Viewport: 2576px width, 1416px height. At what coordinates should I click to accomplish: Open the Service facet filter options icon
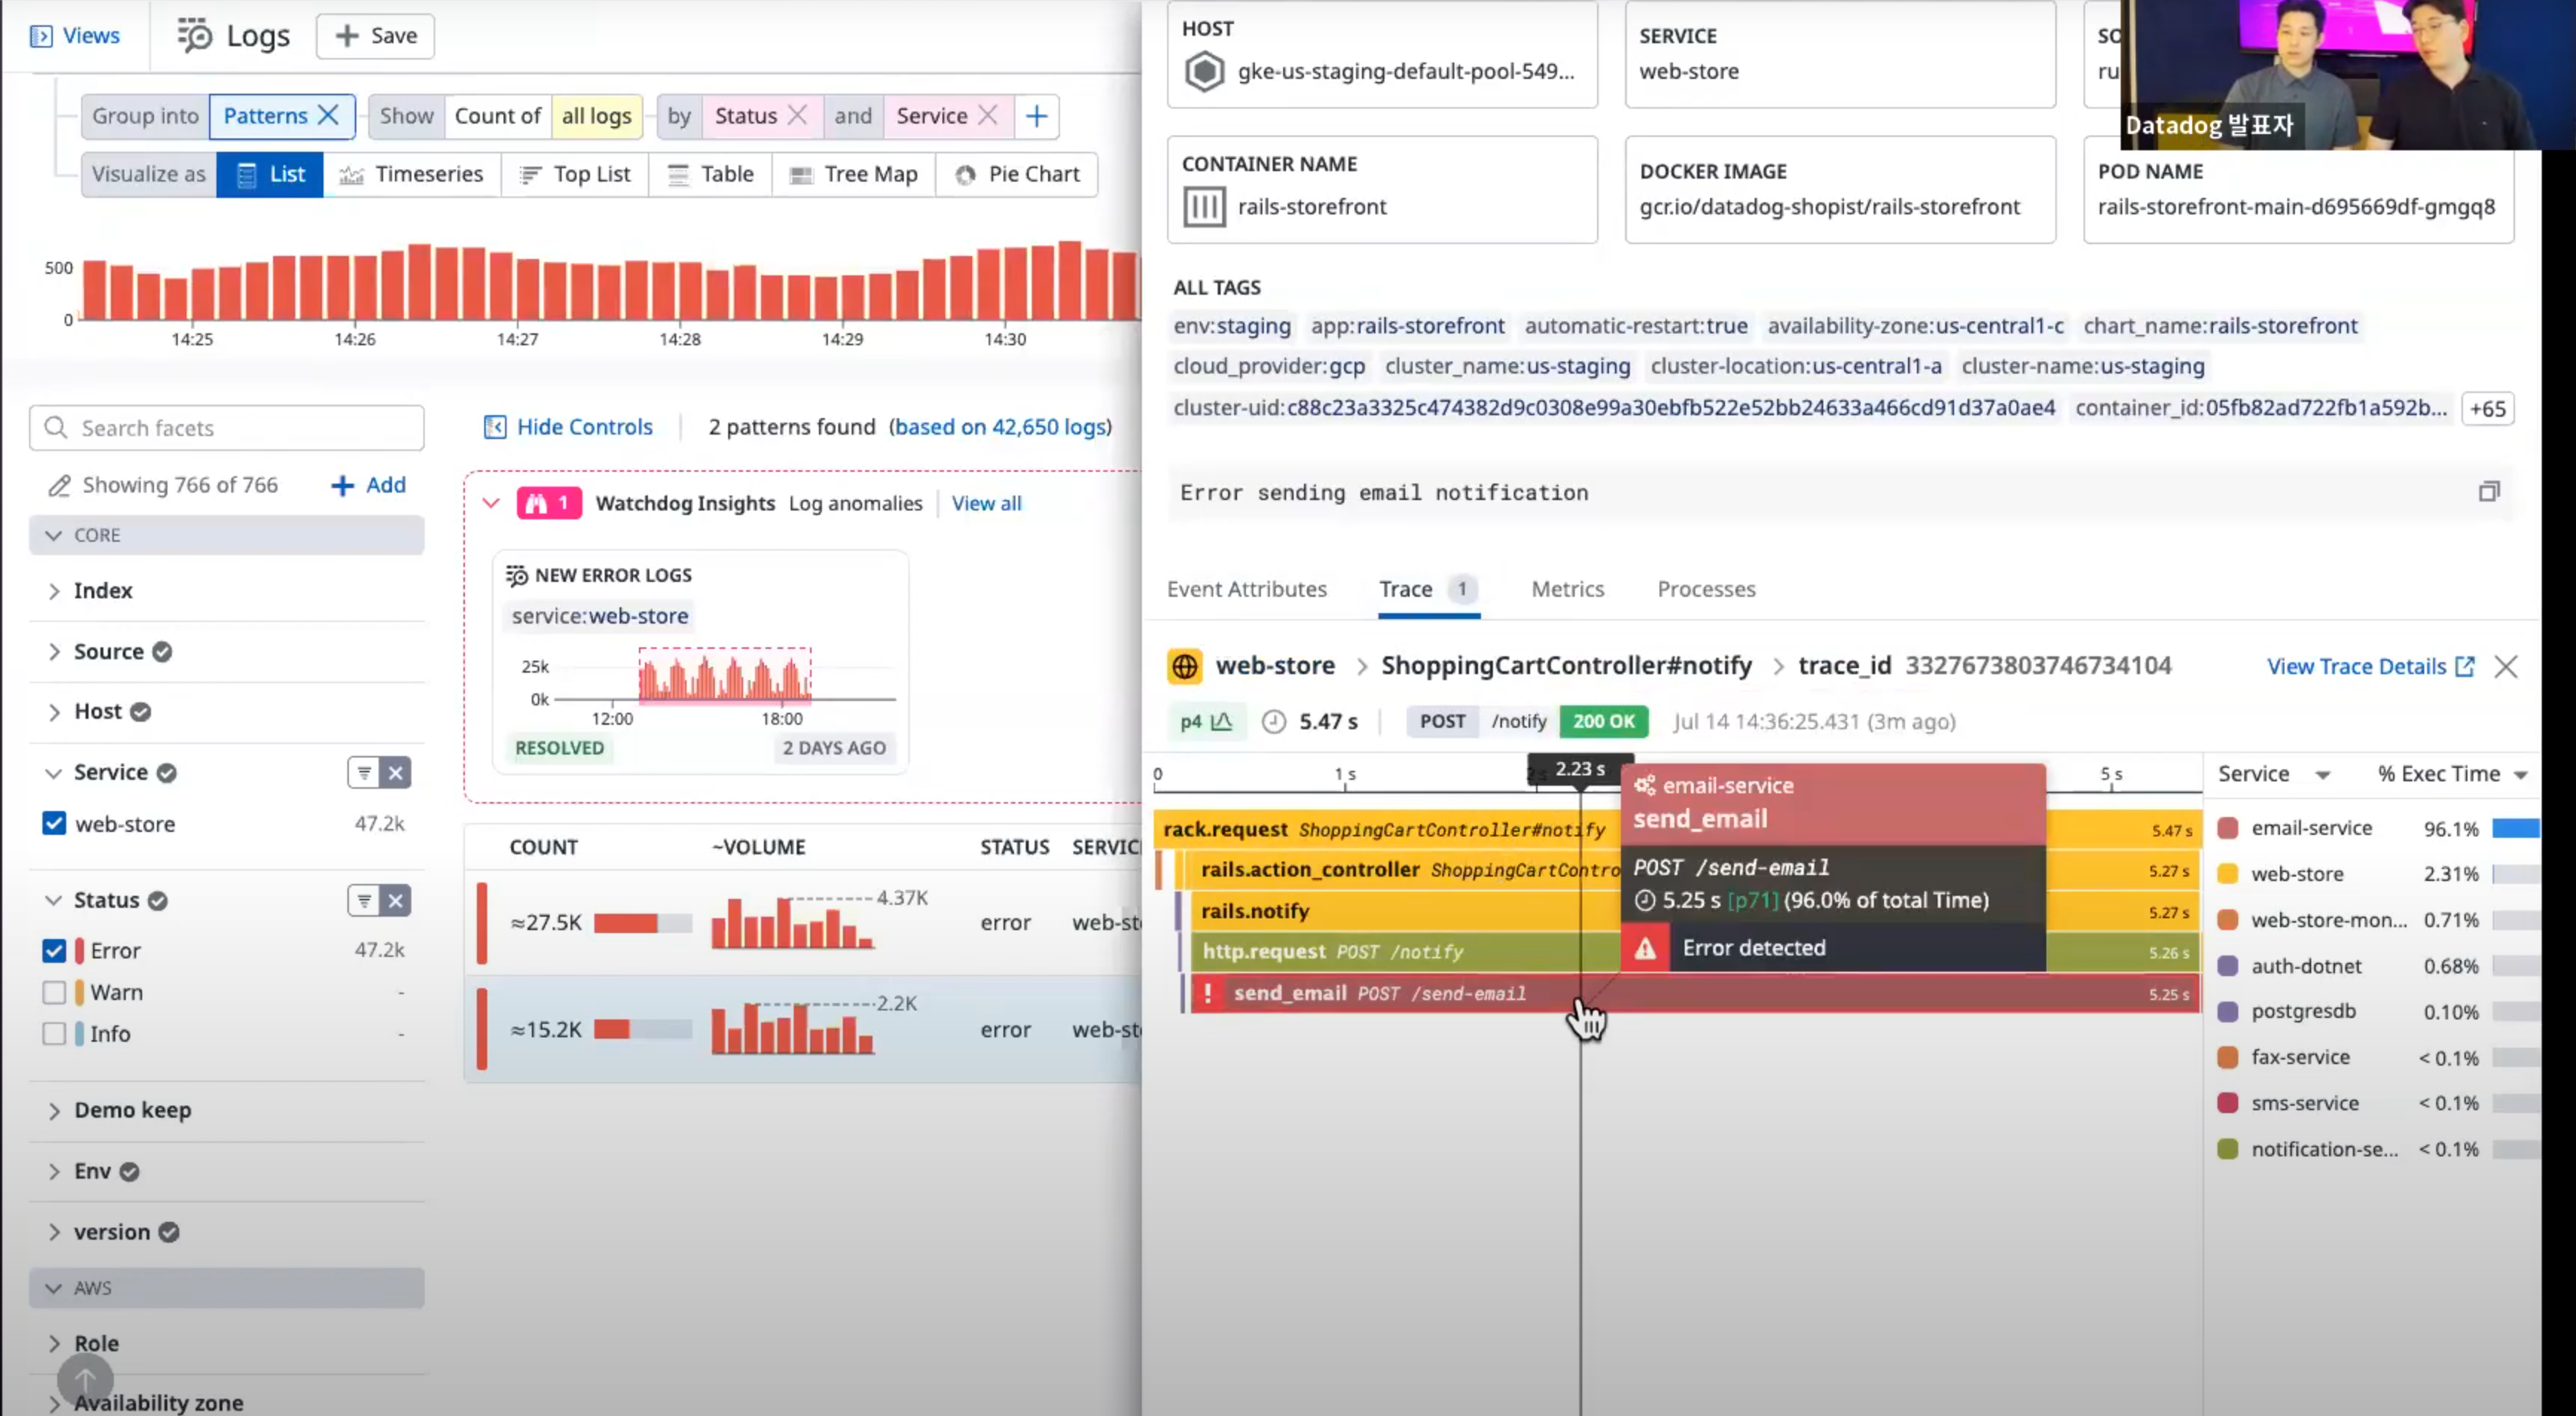[364, 773]
